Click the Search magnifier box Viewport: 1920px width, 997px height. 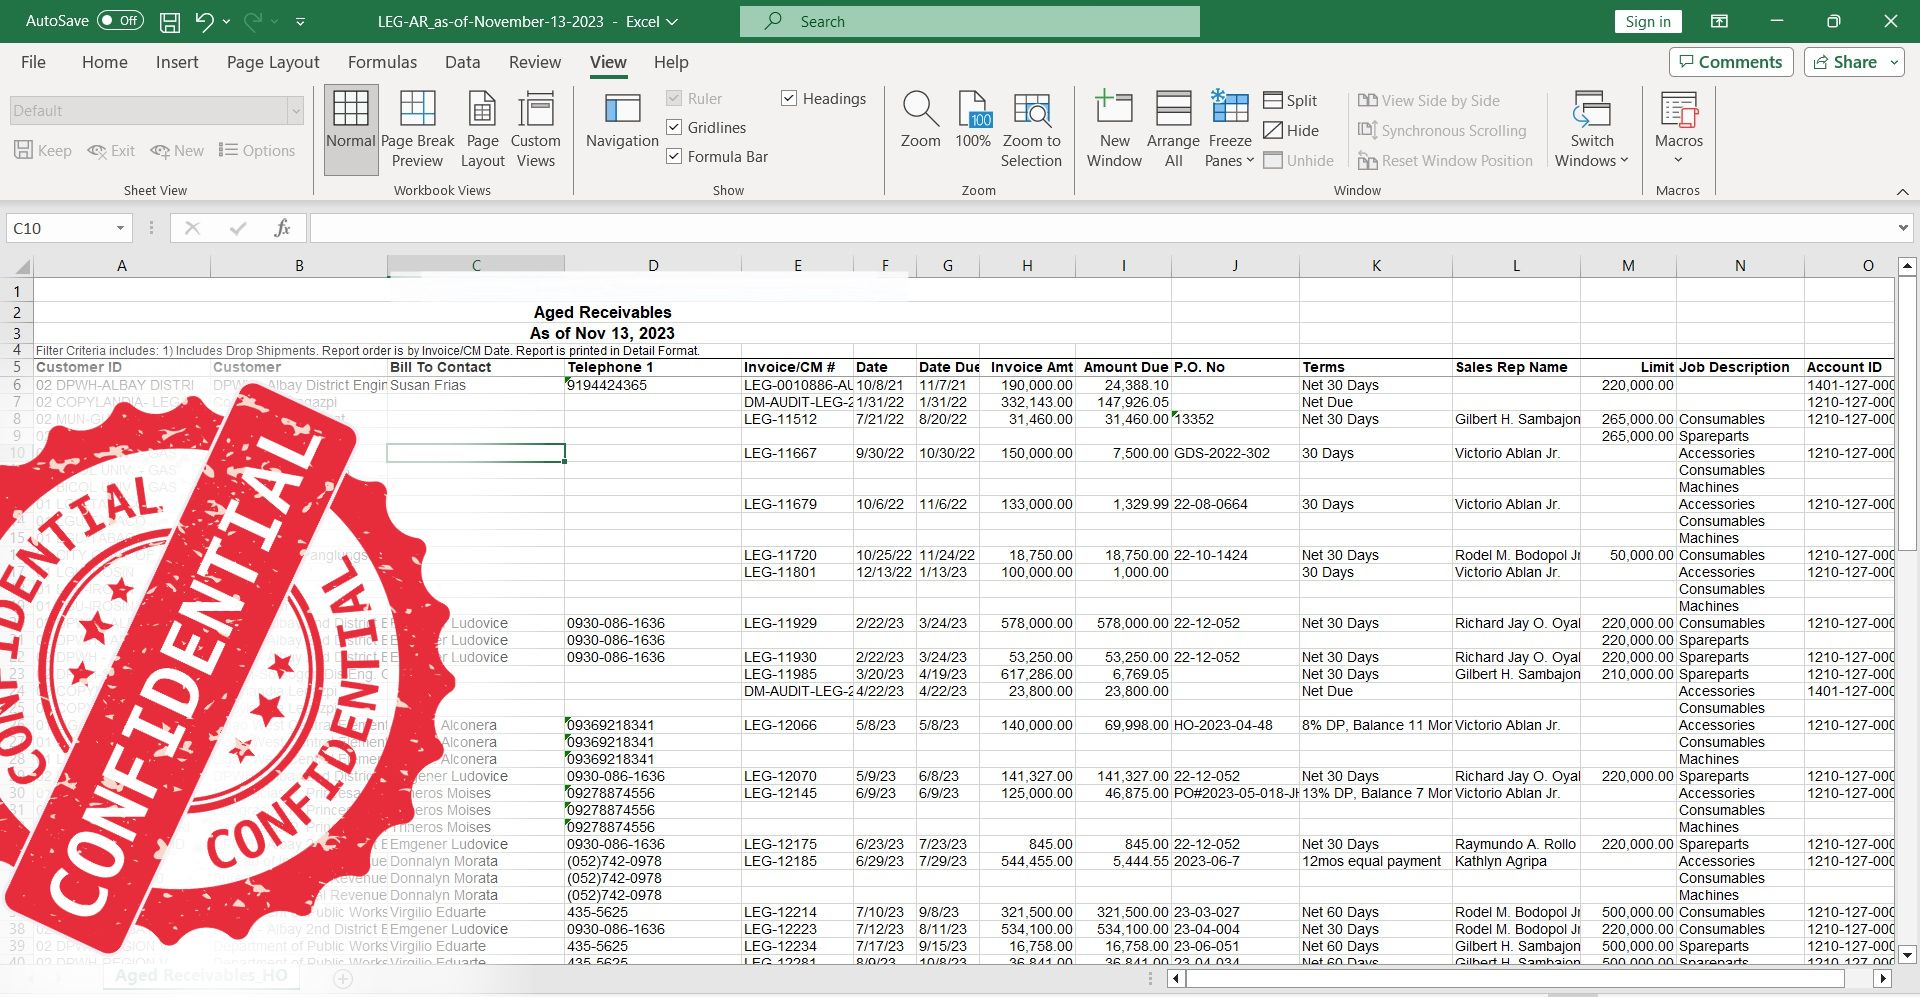[970, 21]
